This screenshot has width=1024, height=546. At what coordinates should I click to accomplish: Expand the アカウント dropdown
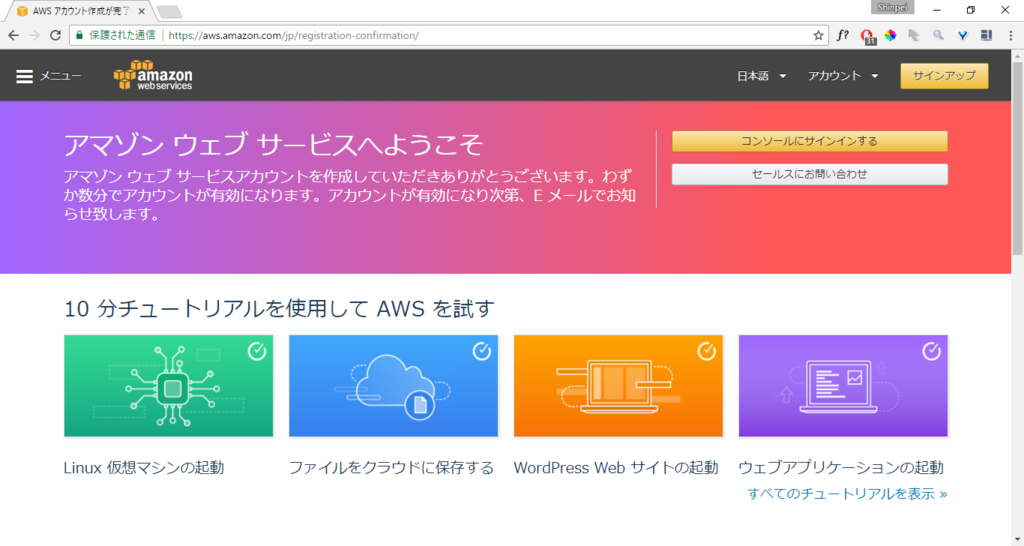pyautogui.click(x=842, y=76)
